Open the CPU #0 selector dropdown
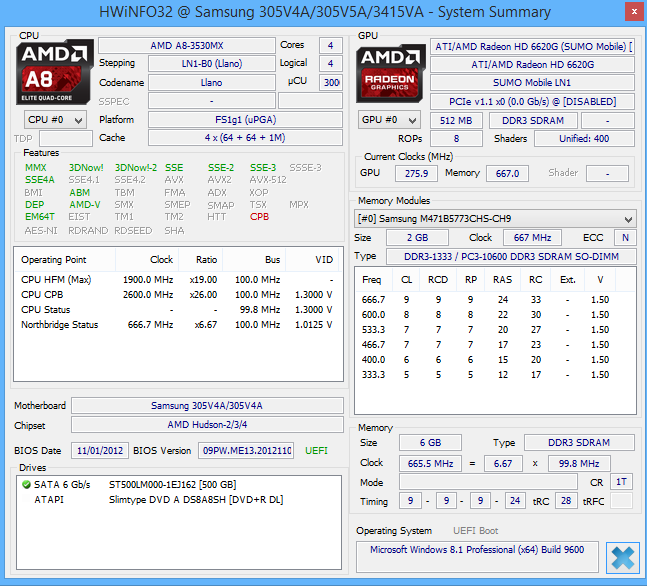 (x=55, y=120)
